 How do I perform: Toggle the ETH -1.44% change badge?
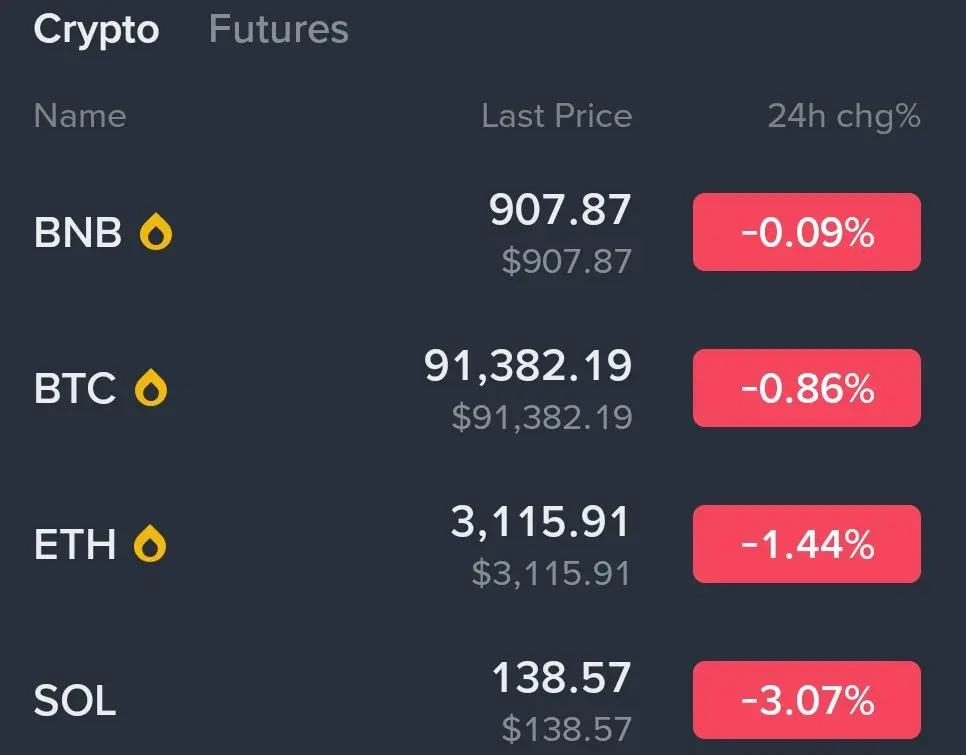point(806,544)
